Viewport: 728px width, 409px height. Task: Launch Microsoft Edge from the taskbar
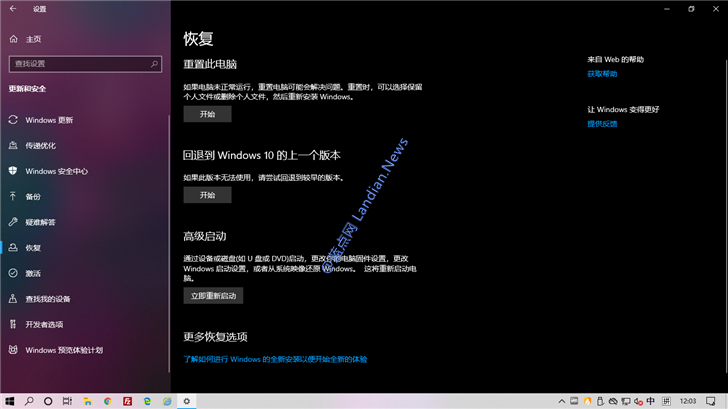coord(147,401)
